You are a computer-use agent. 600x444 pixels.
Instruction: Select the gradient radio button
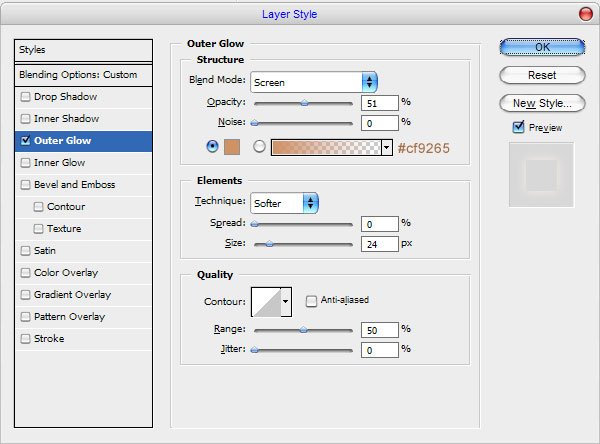point(260,147)
